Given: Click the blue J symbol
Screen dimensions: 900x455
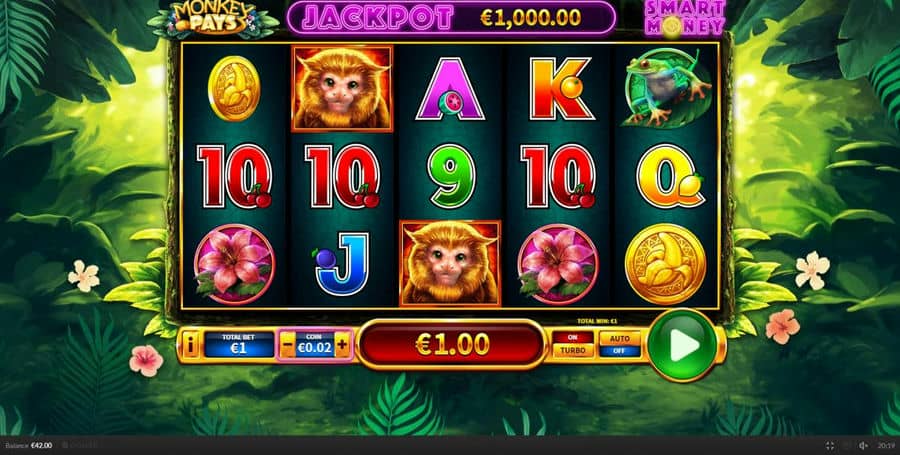Looking at the screenshot, I should coord(342,263).
